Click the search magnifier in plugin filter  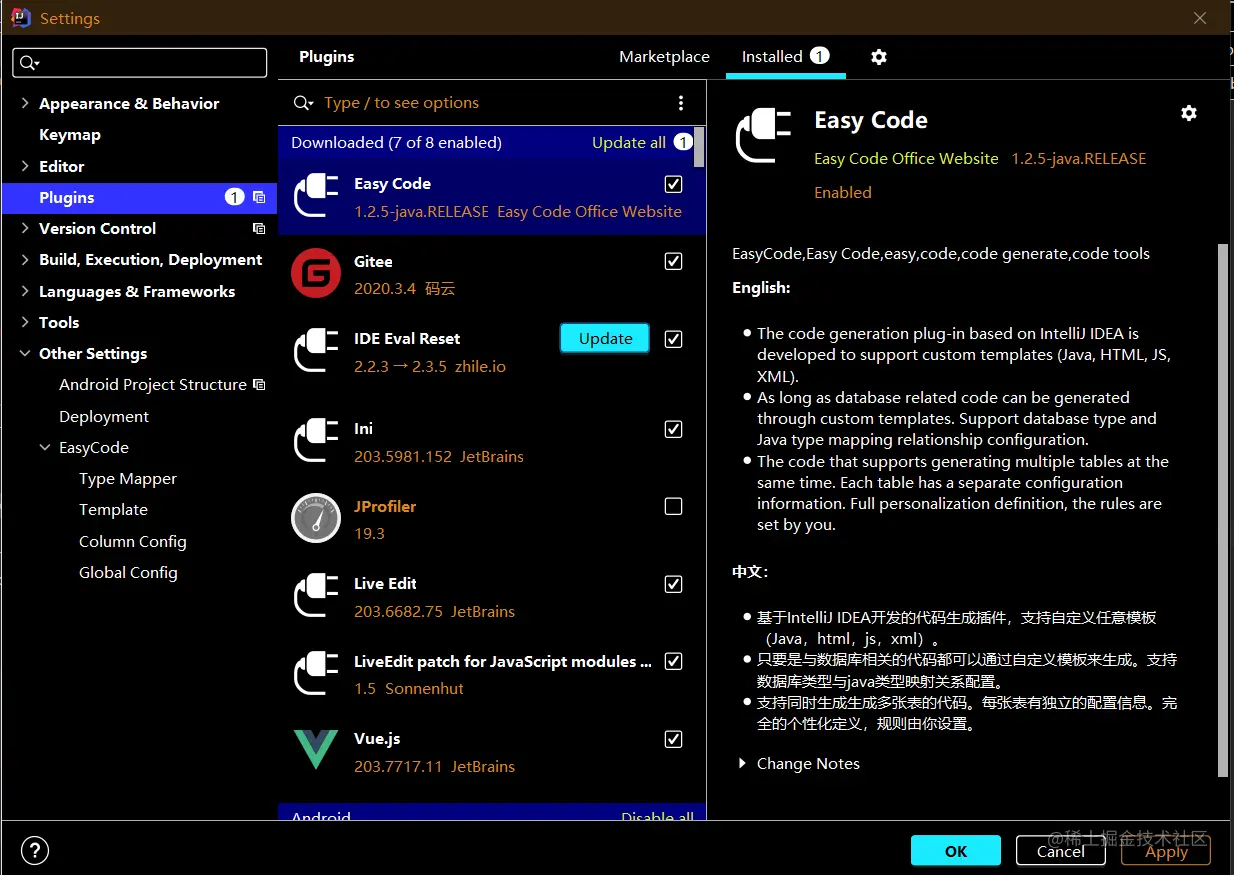click(304, 103)
